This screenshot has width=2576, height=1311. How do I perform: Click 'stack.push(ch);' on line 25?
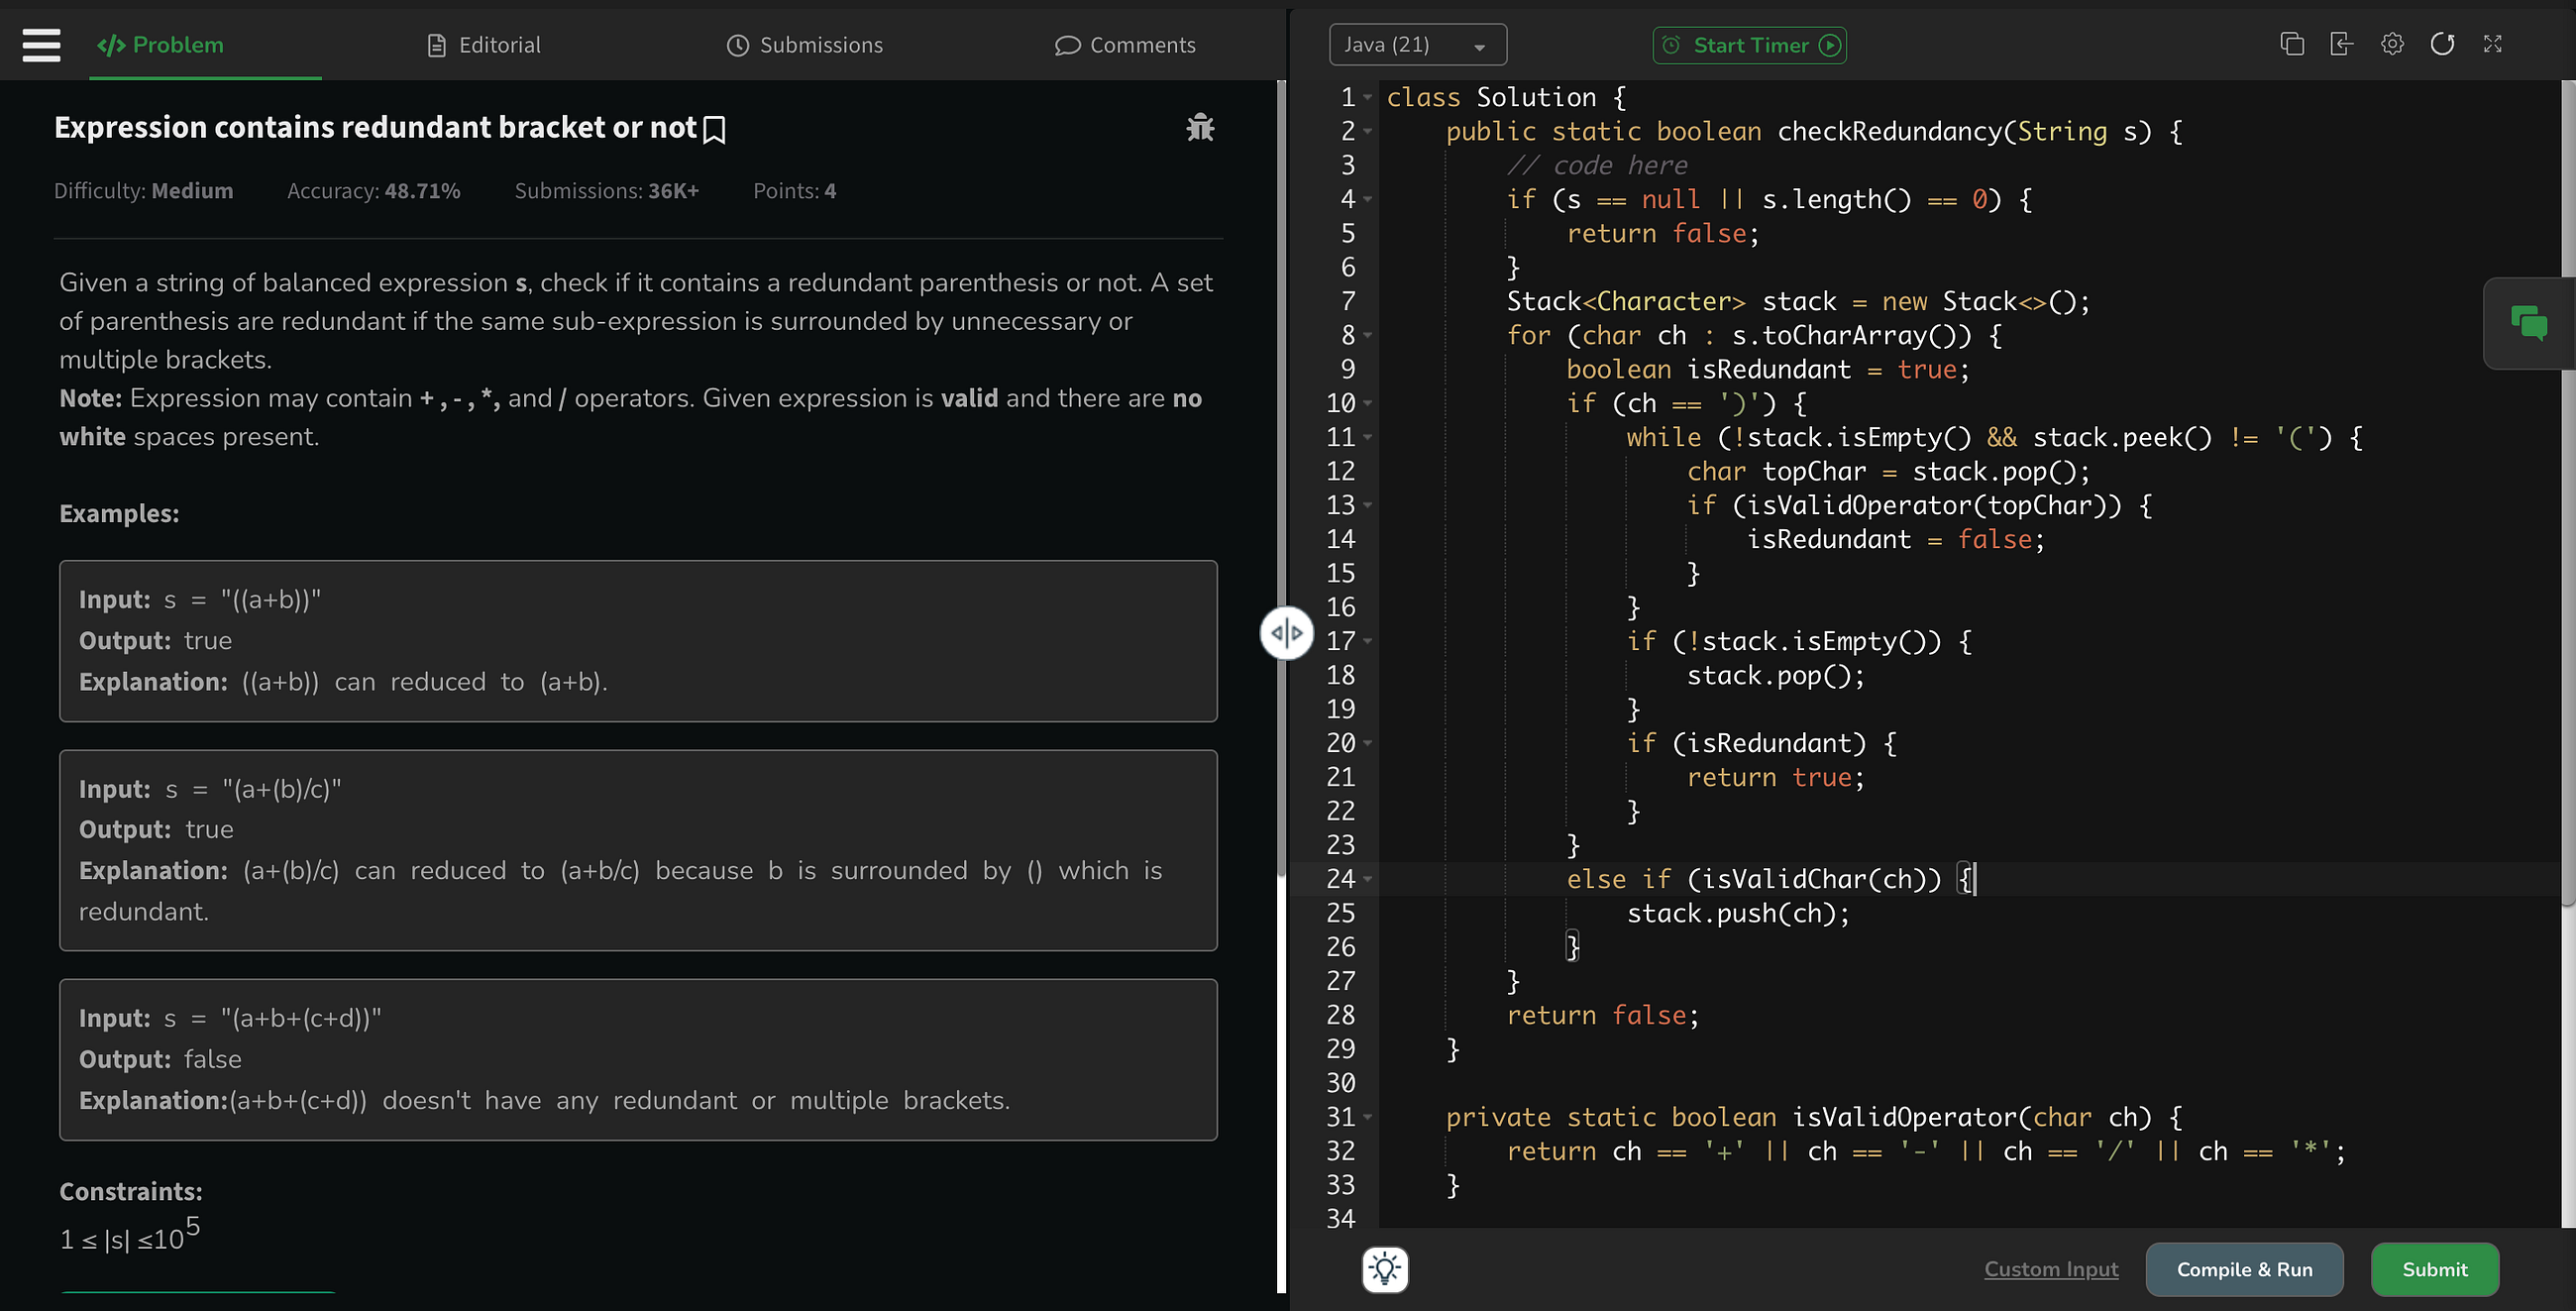[1738, 913]
